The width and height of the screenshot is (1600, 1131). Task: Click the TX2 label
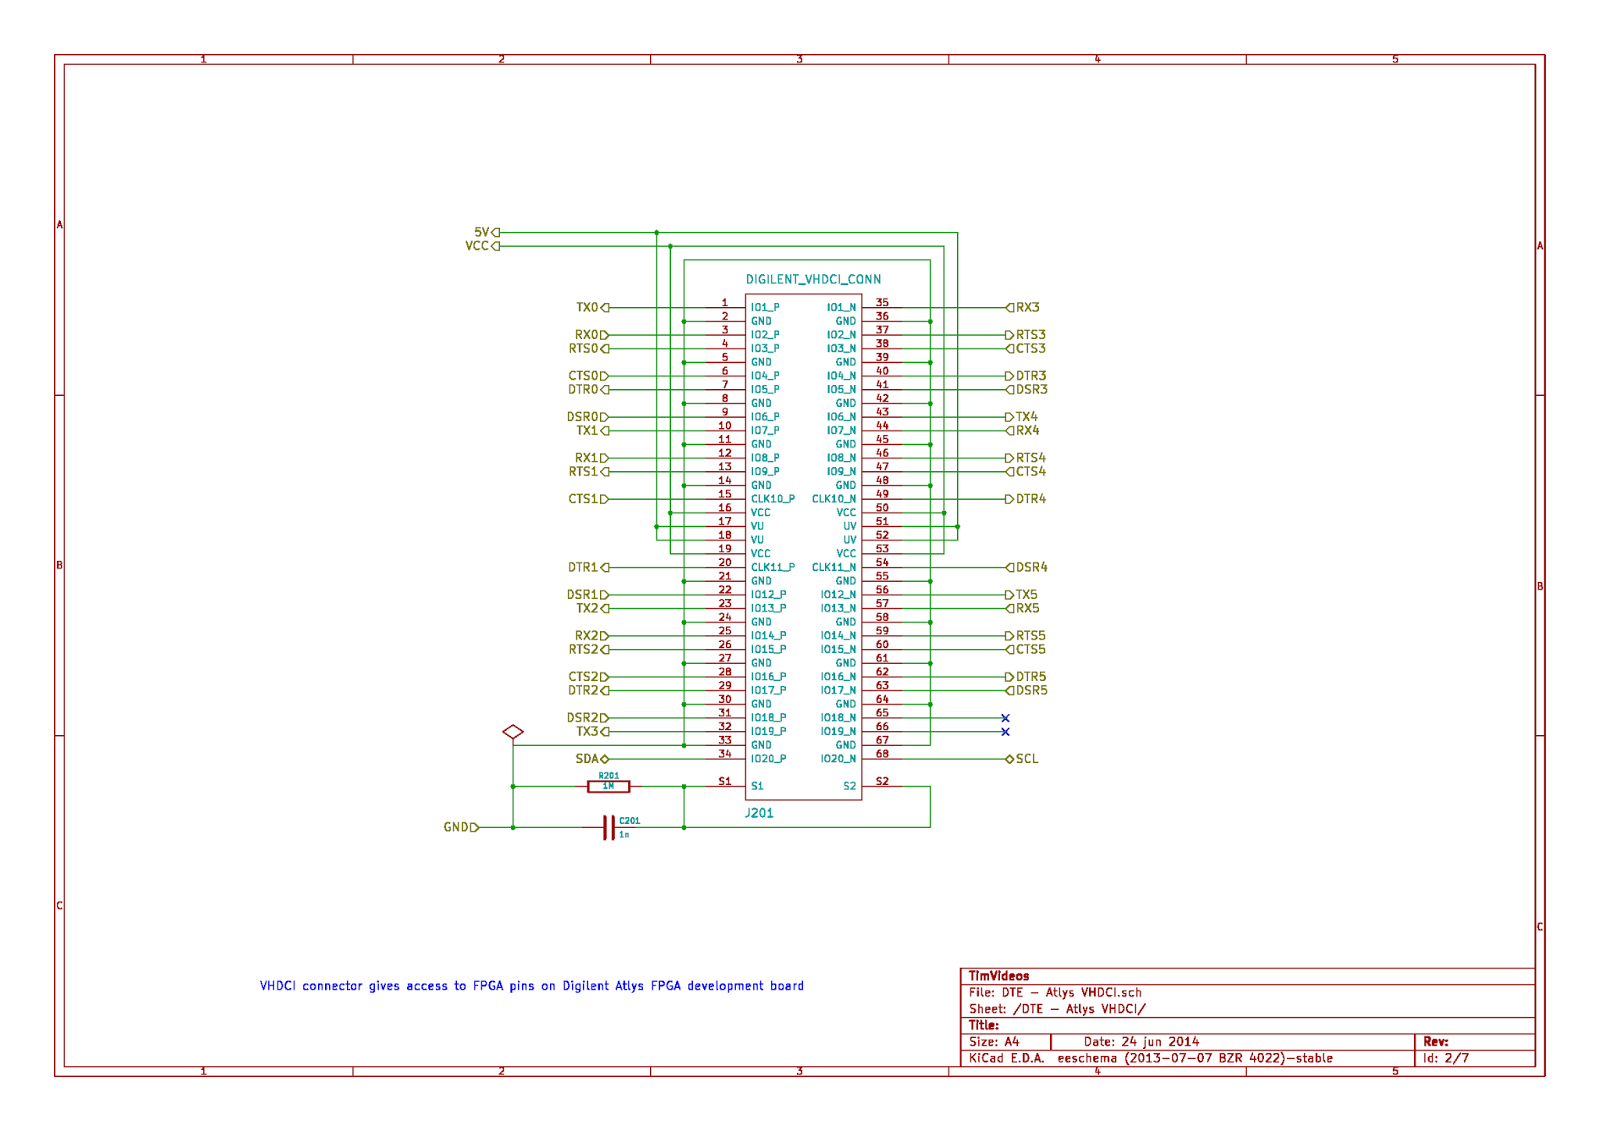click(592, 608)
